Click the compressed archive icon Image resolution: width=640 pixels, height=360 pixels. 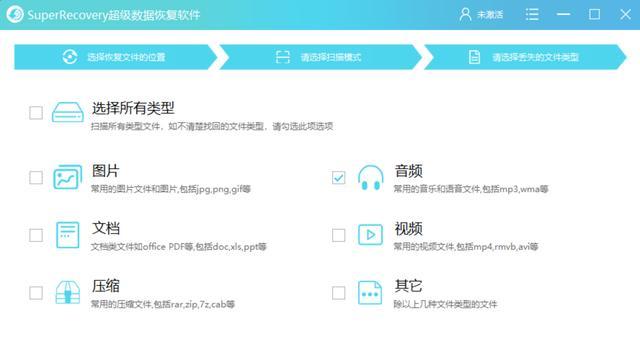pos(67,292)
